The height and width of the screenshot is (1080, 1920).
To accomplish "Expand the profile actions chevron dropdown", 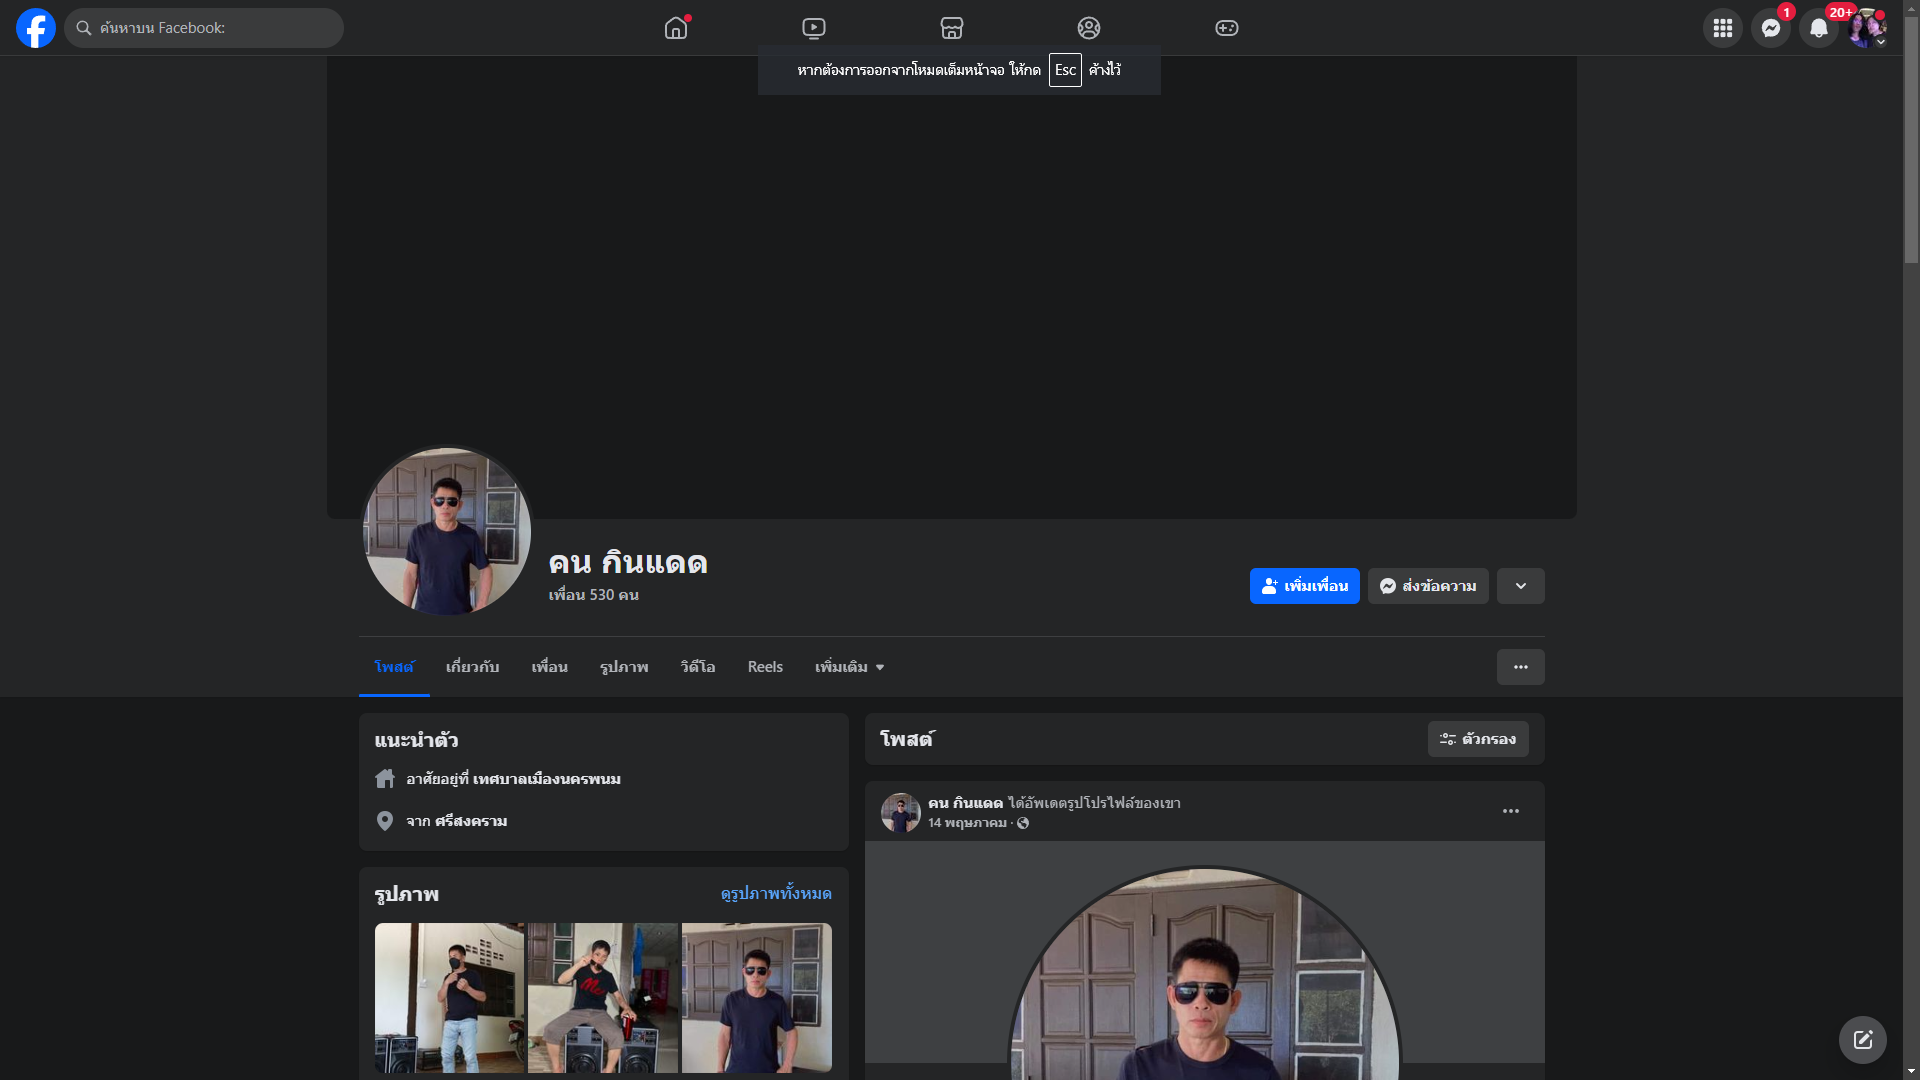I will coord(1520,586).
